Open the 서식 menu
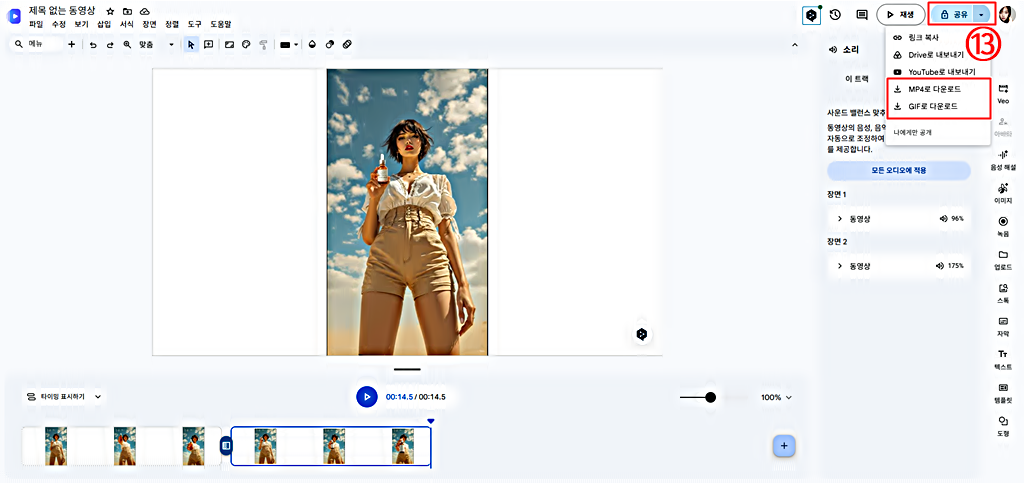Image resolution: width=1024 pixels, height=483 pixels. (127, 24)
